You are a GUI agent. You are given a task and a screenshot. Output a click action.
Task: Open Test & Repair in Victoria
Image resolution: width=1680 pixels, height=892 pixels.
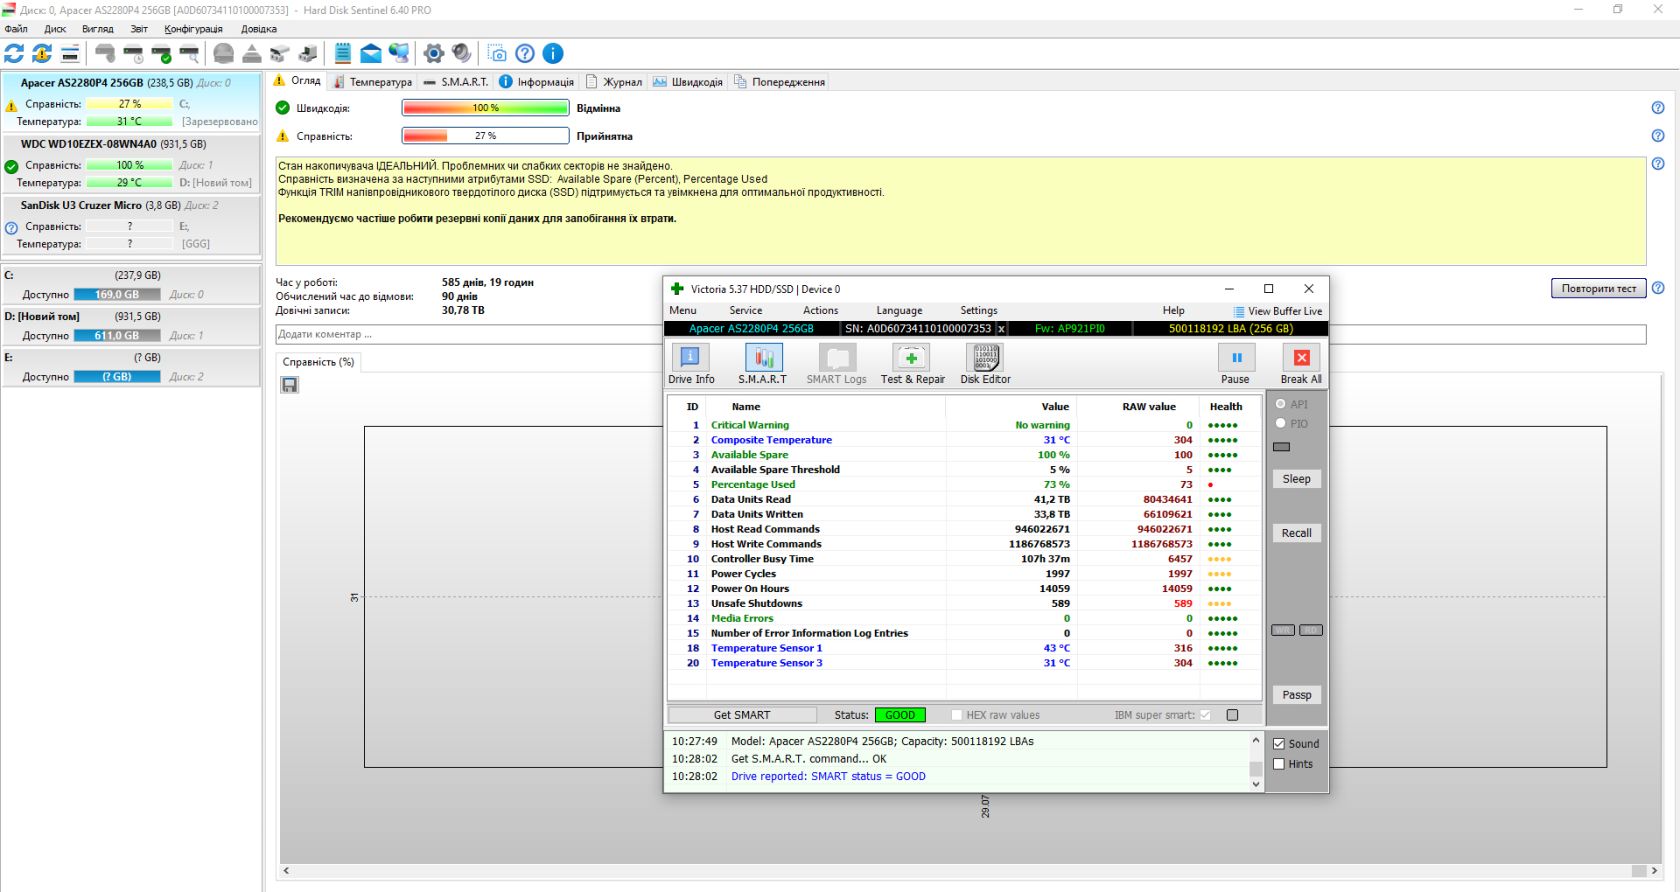912,364
